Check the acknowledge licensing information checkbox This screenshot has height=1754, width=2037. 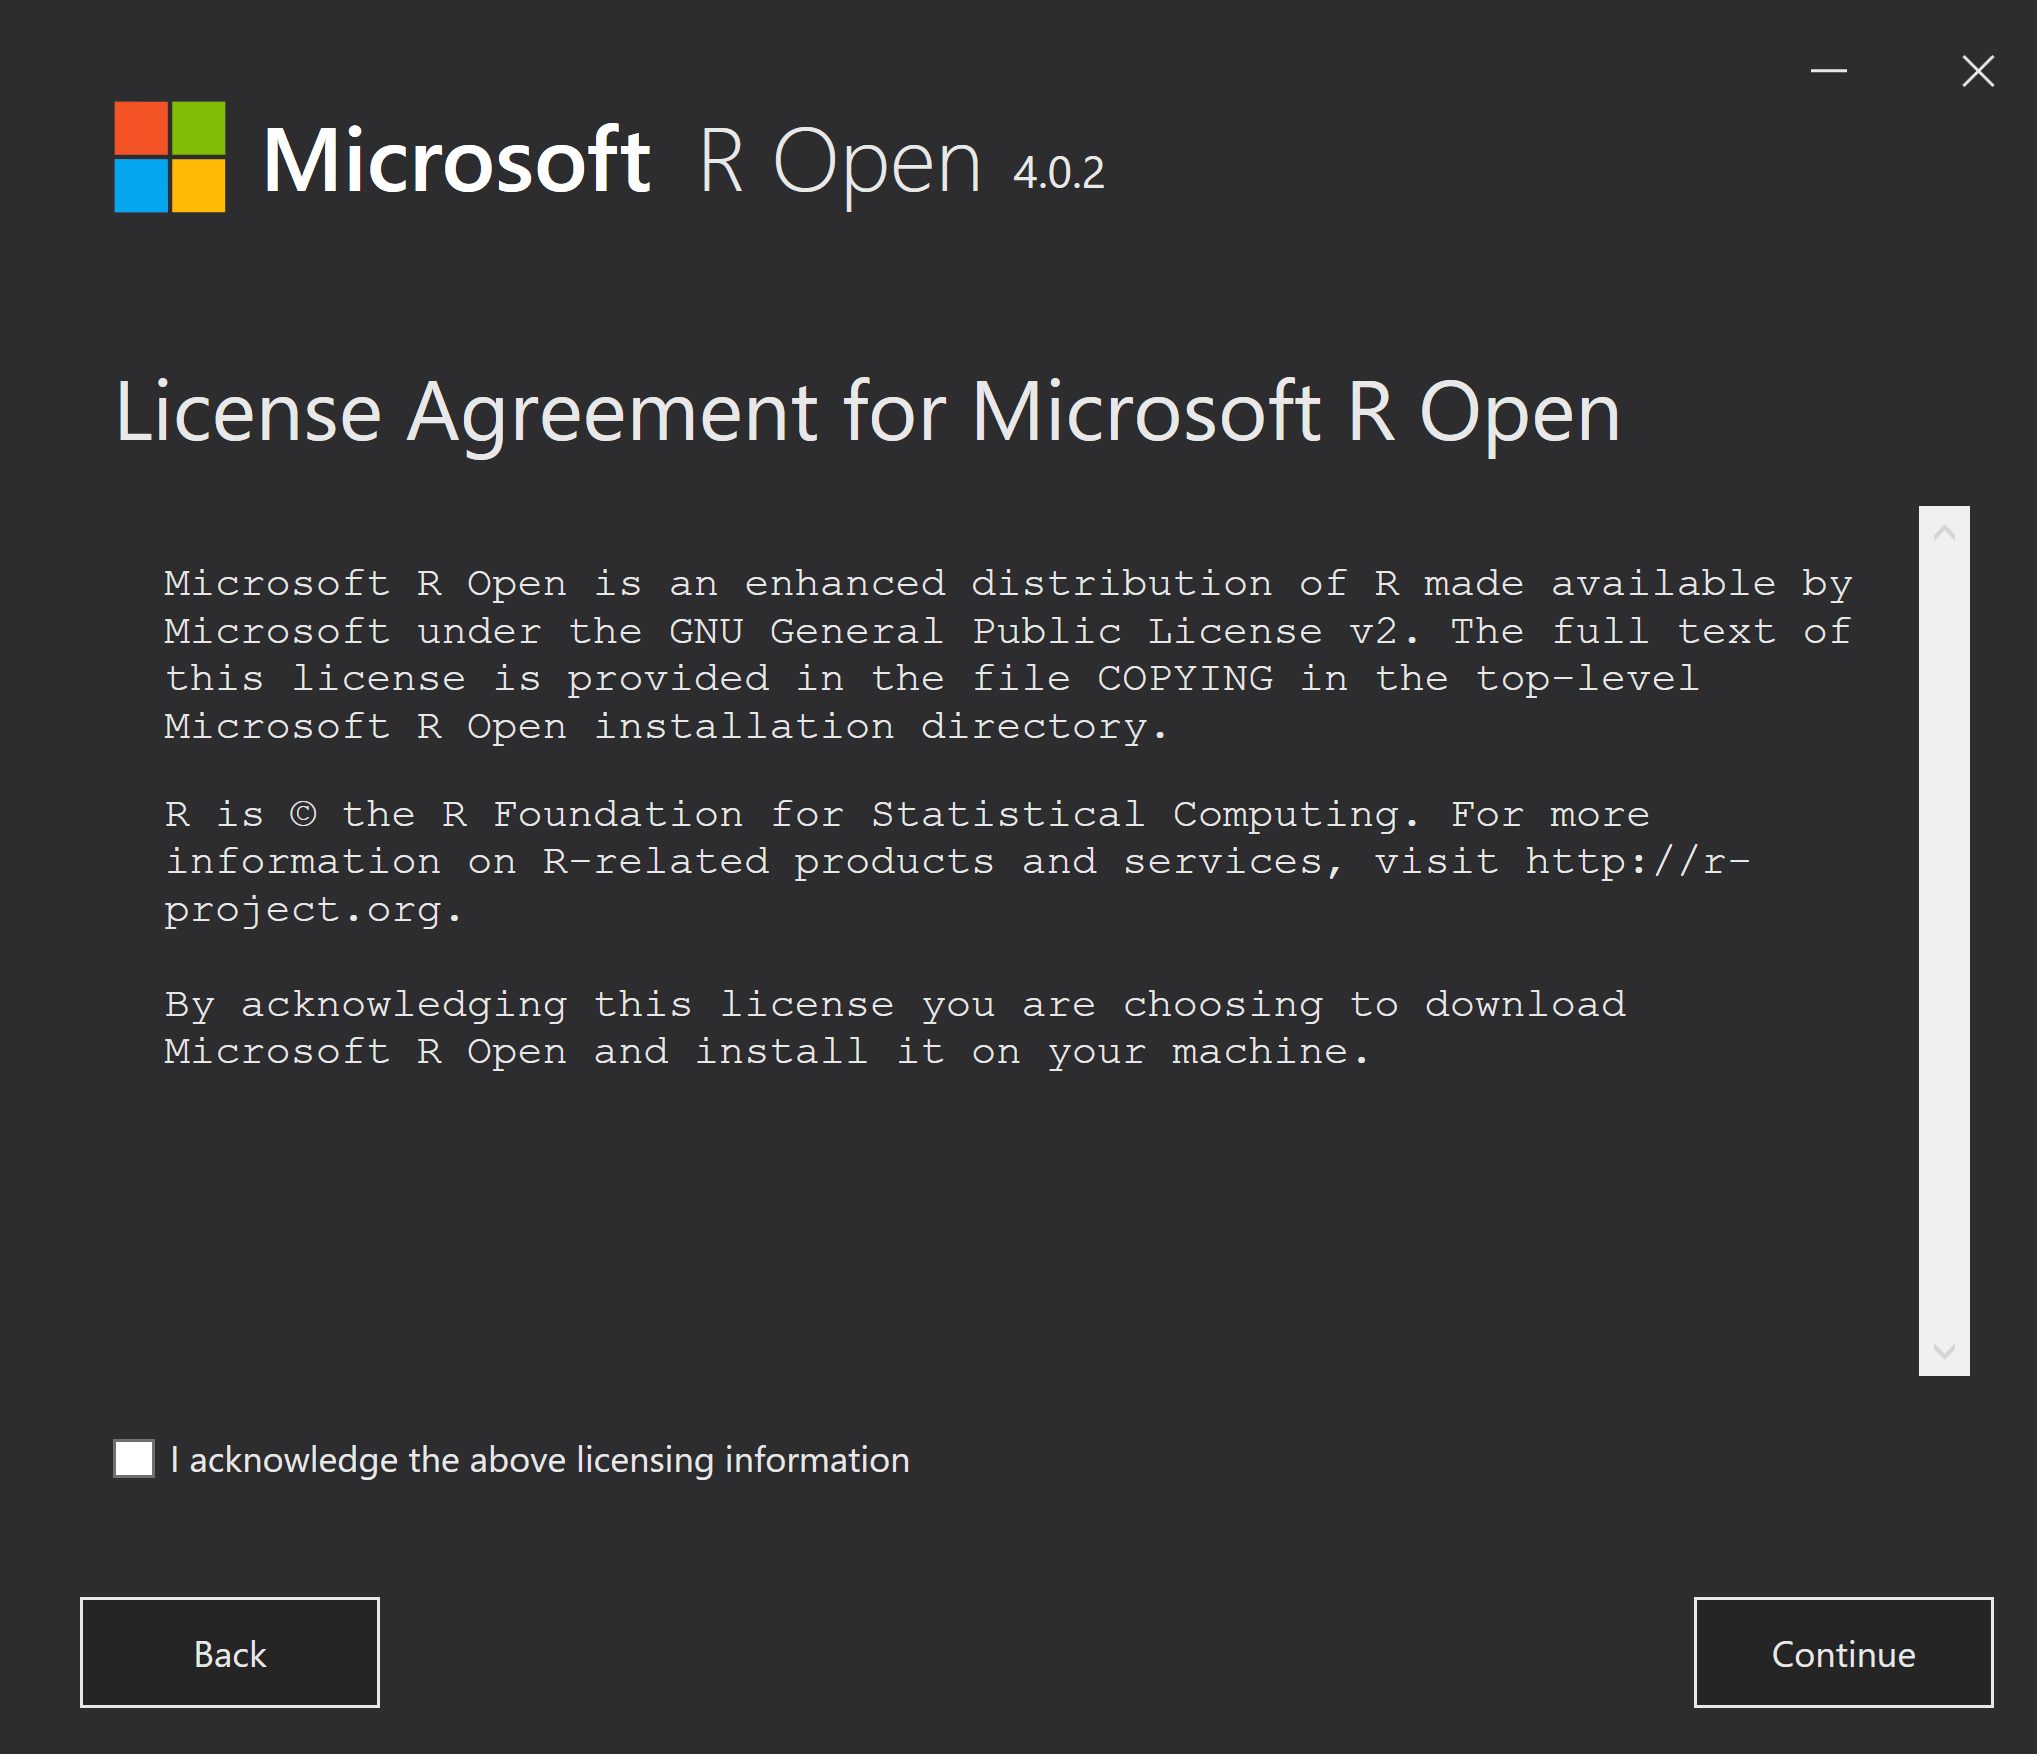tap(134, 1458)
